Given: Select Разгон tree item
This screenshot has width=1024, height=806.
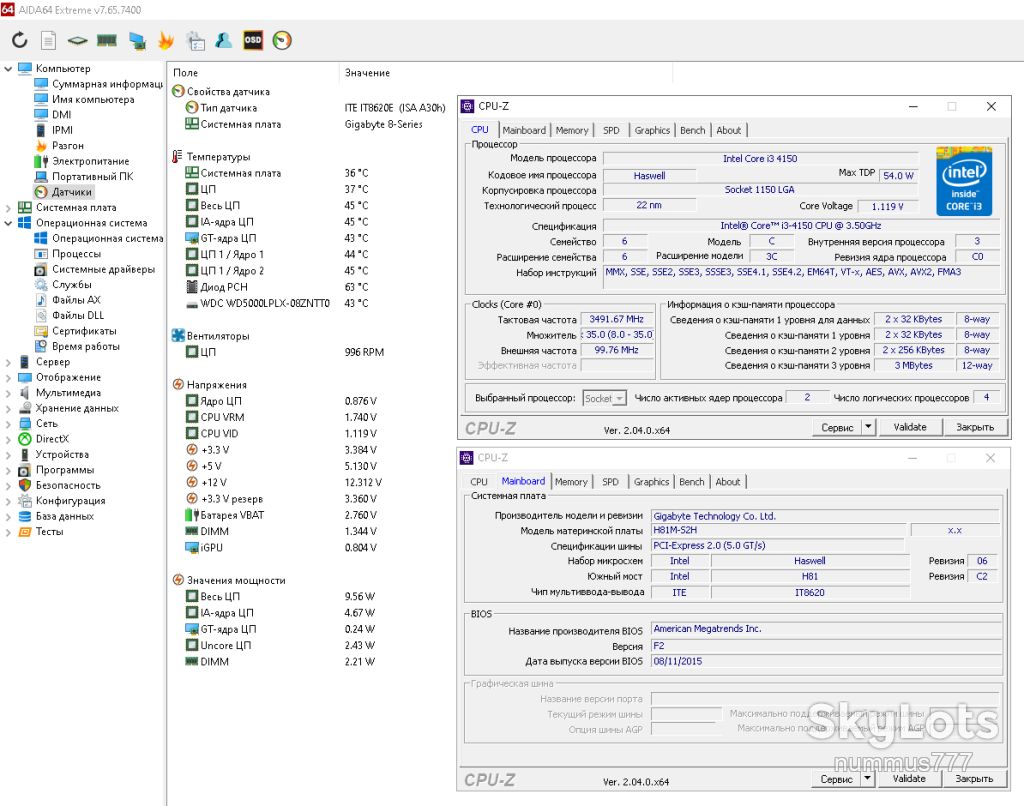Looking at the screenshot, I should pos(68,146).
